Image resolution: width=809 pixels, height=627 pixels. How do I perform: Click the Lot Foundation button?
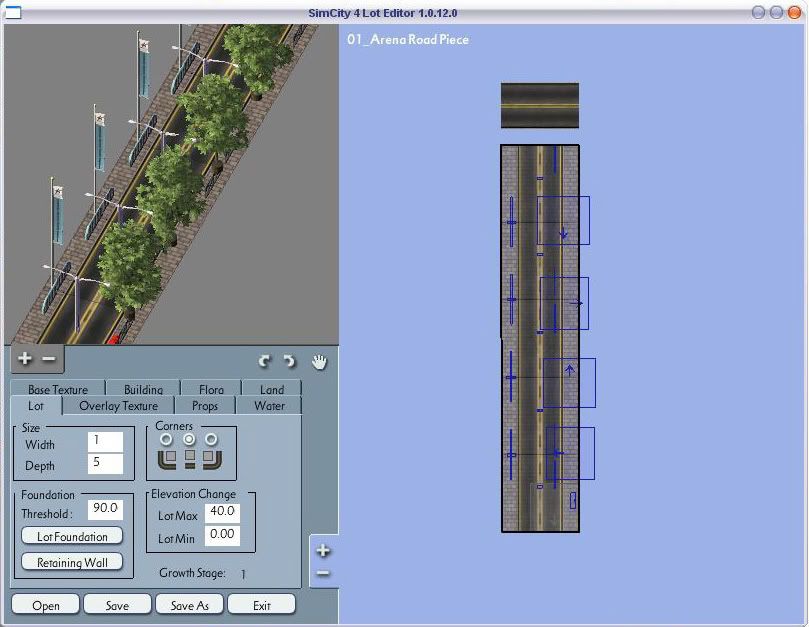point(72,536)
